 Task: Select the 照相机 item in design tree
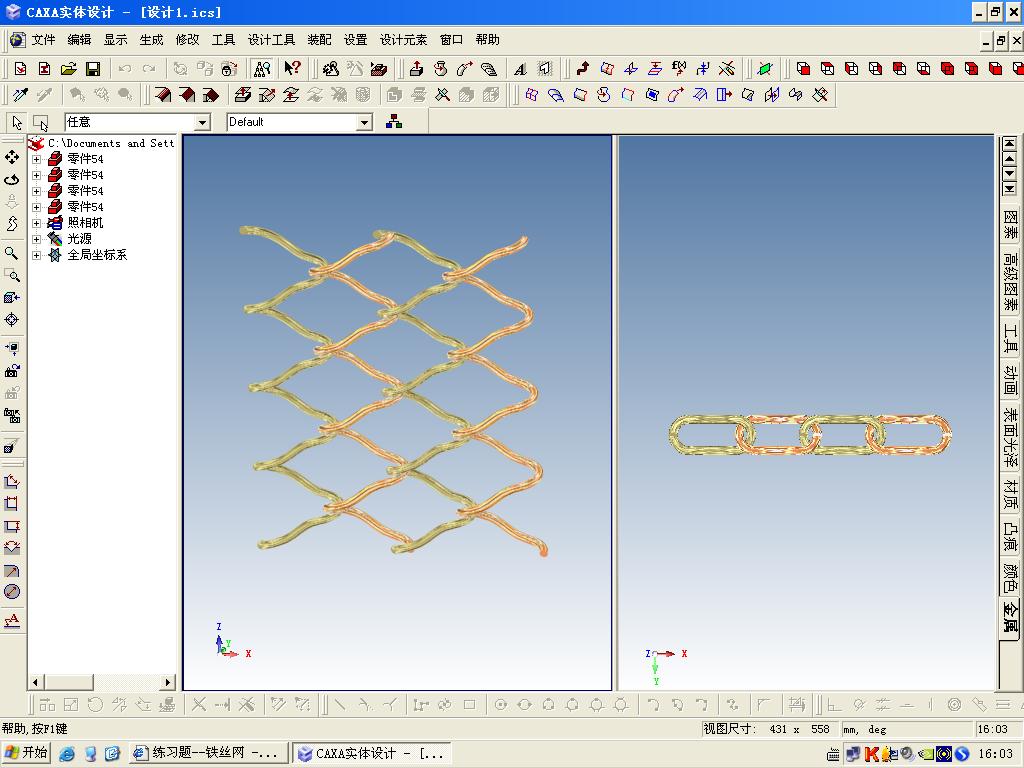click(86, 223)
